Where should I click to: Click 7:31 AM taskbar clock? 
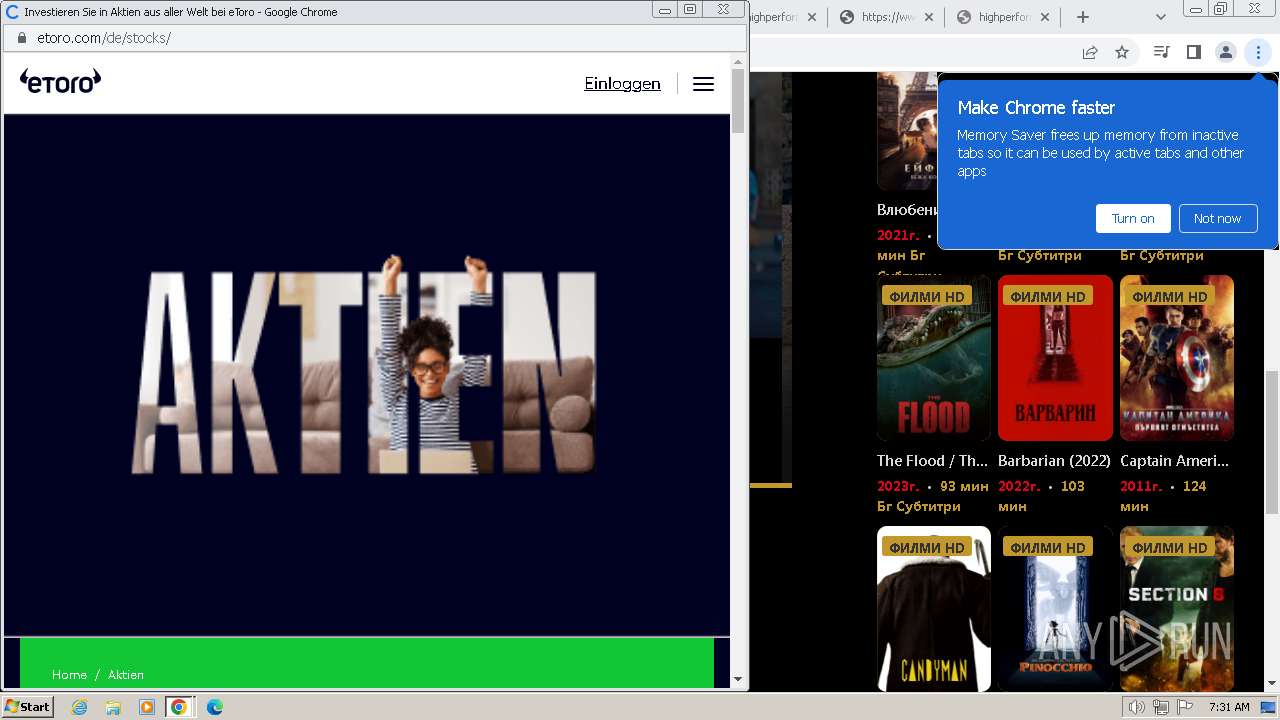tap(1229, 707)
